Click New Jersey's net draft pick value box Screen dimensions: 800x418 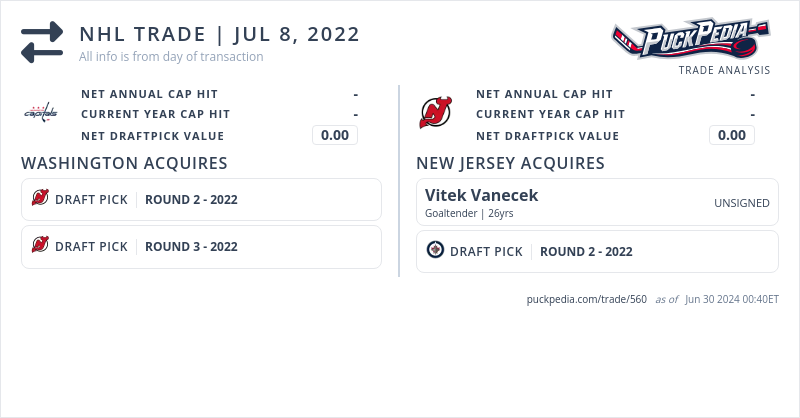tap(732, 135)
